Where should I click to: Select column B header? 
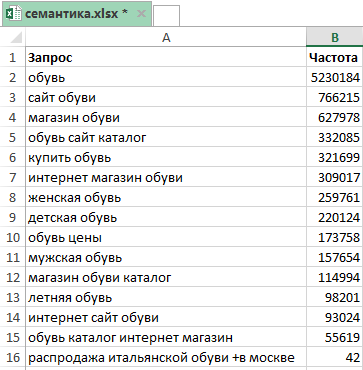click(335, 37)
